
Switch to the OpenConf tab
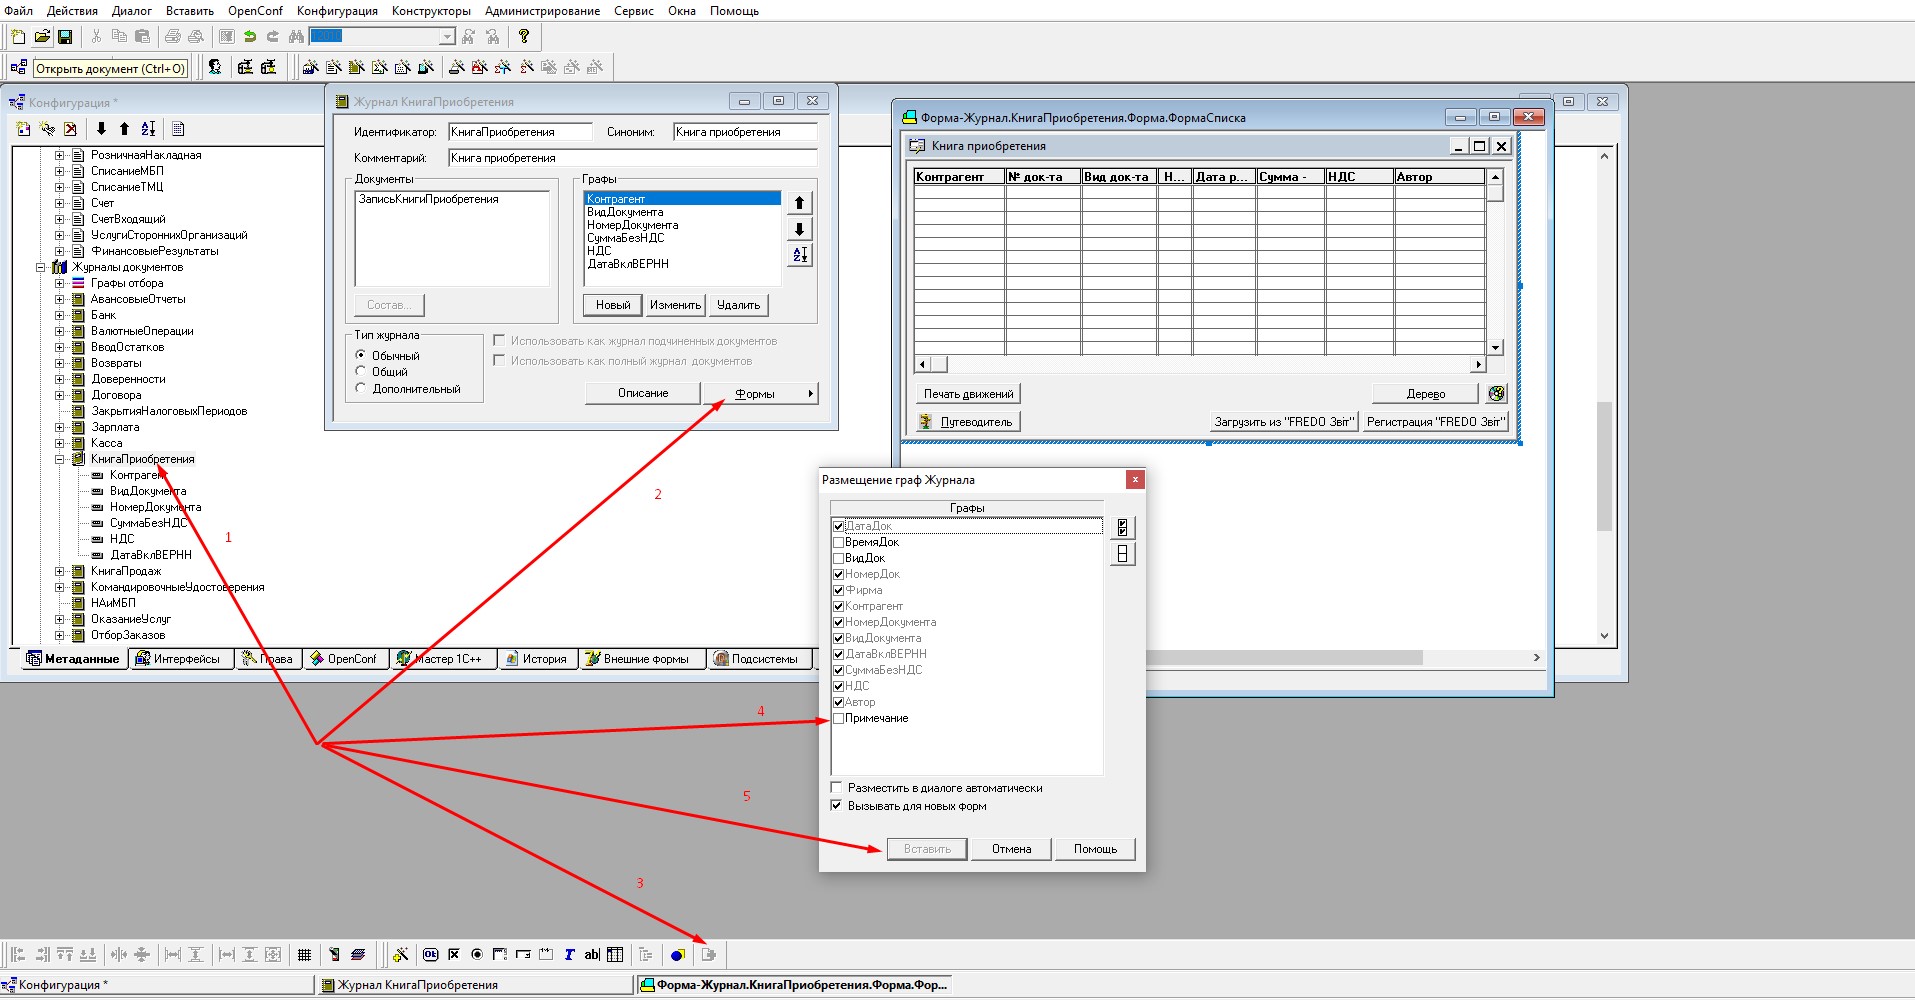point(344,659)
